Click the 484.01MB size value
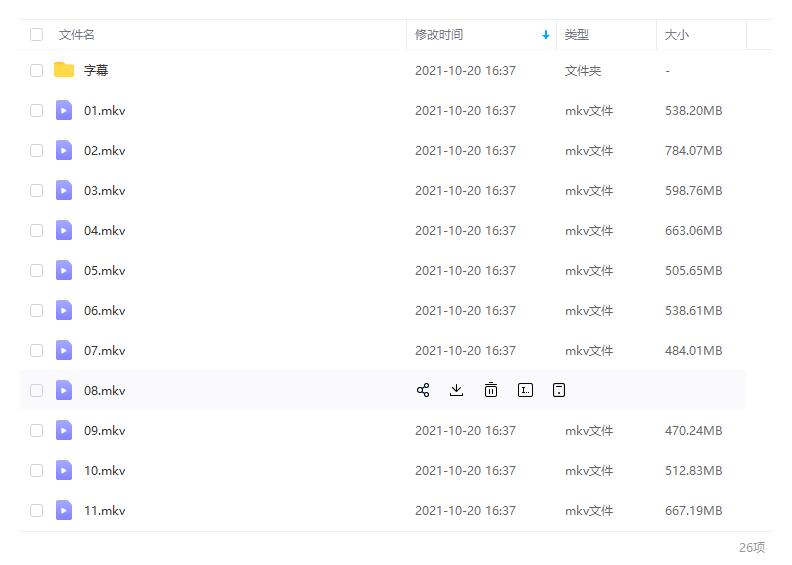Screen dimensions: 792x565 (x=694, y=350)
